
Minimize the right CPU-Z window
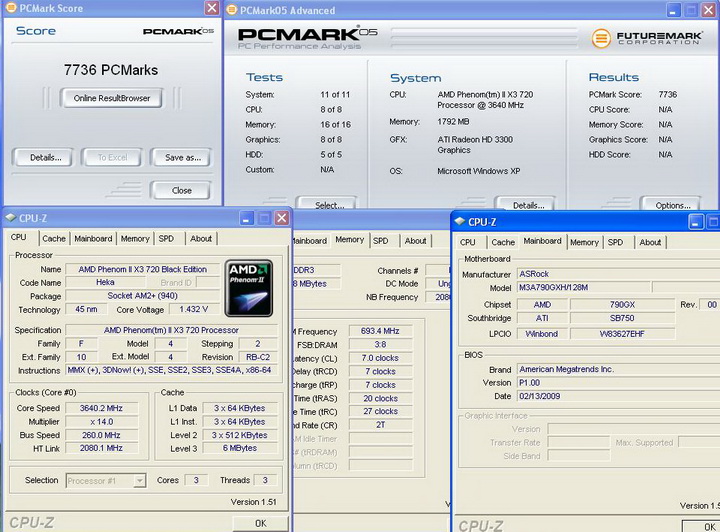pyautogui.click(x=695, y=222)
